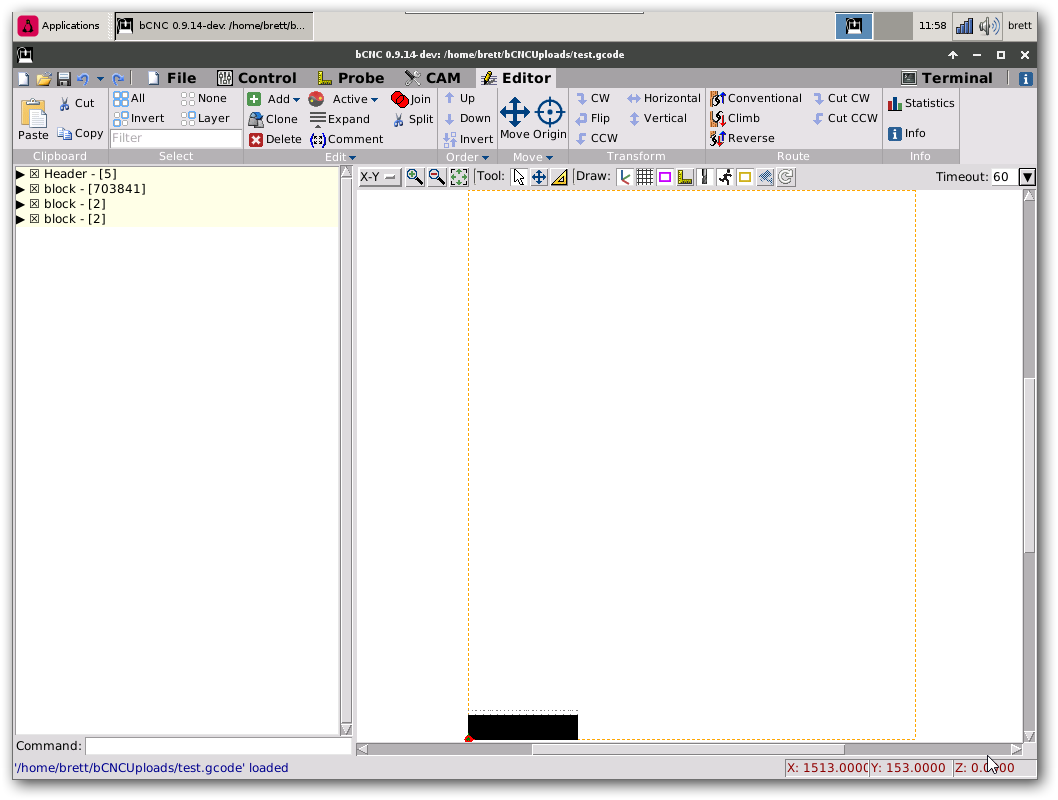Fit the drawing to the canvas view
Screen dimensions: 1058x800
point(459,177)
